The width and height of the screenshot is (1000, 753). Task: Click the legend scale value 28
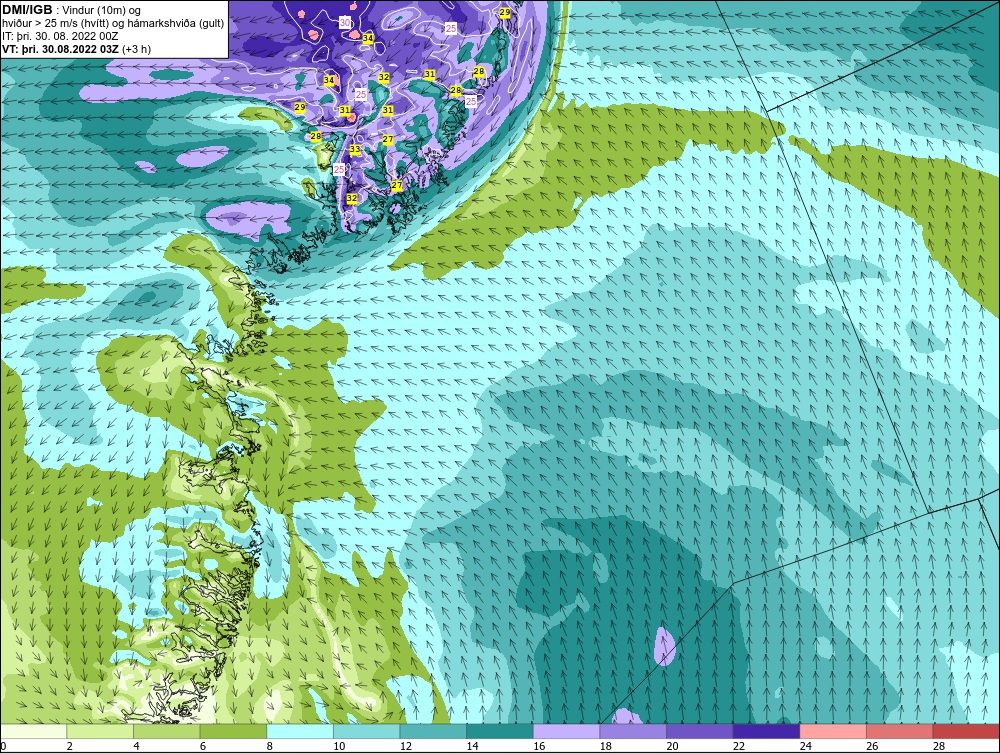pyautogui.click(x=939, y=746)
